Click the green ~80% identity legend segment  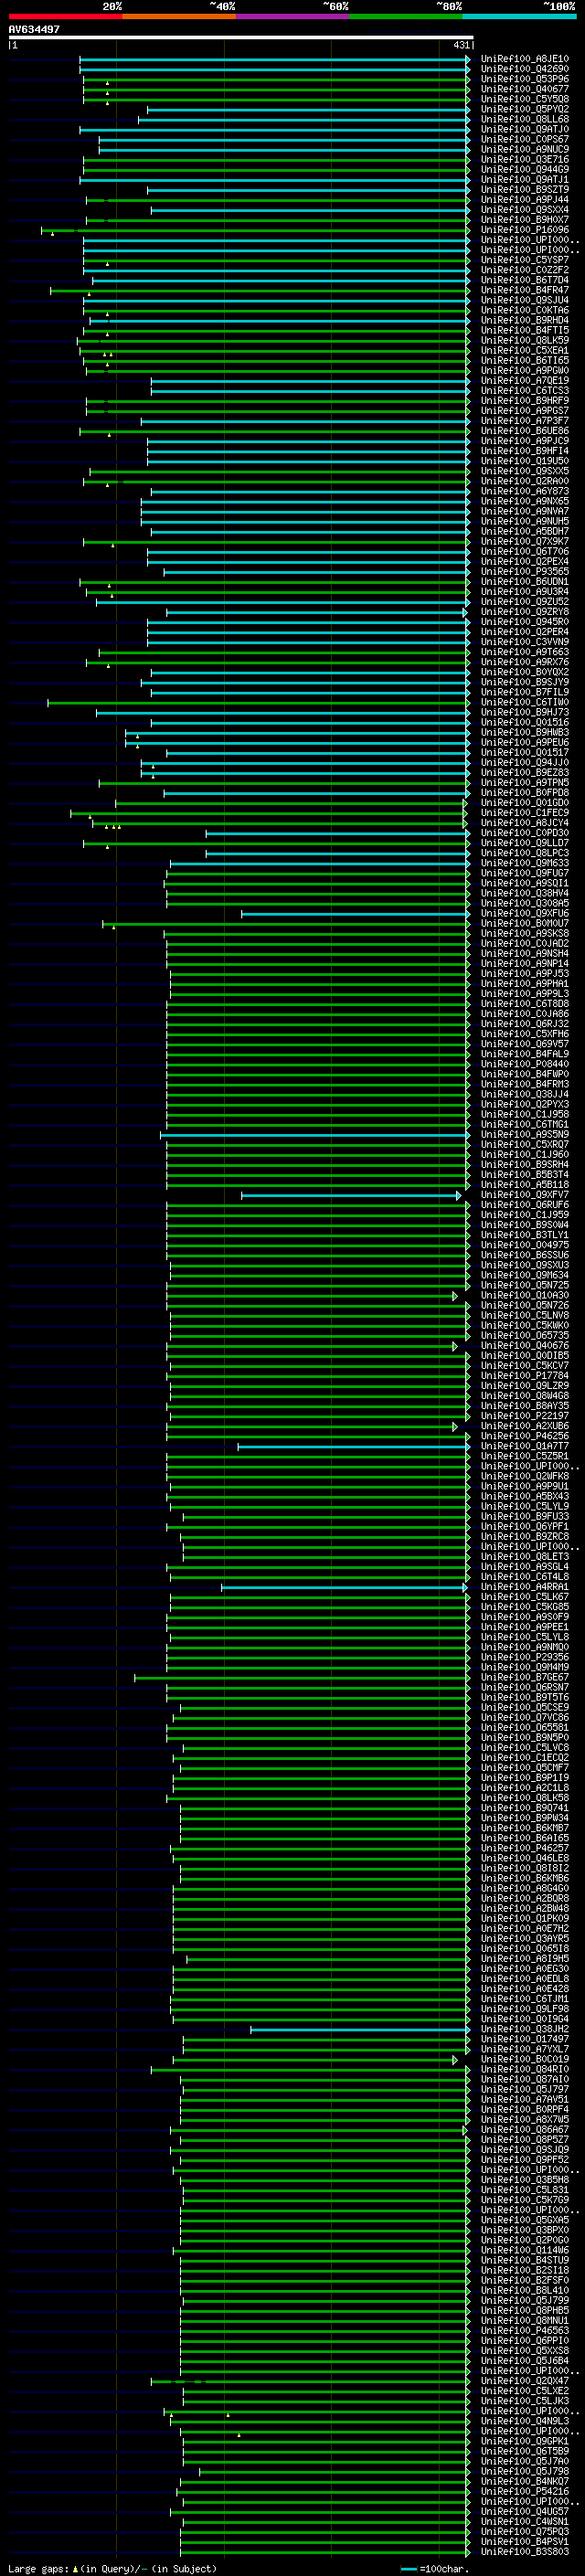406,16
